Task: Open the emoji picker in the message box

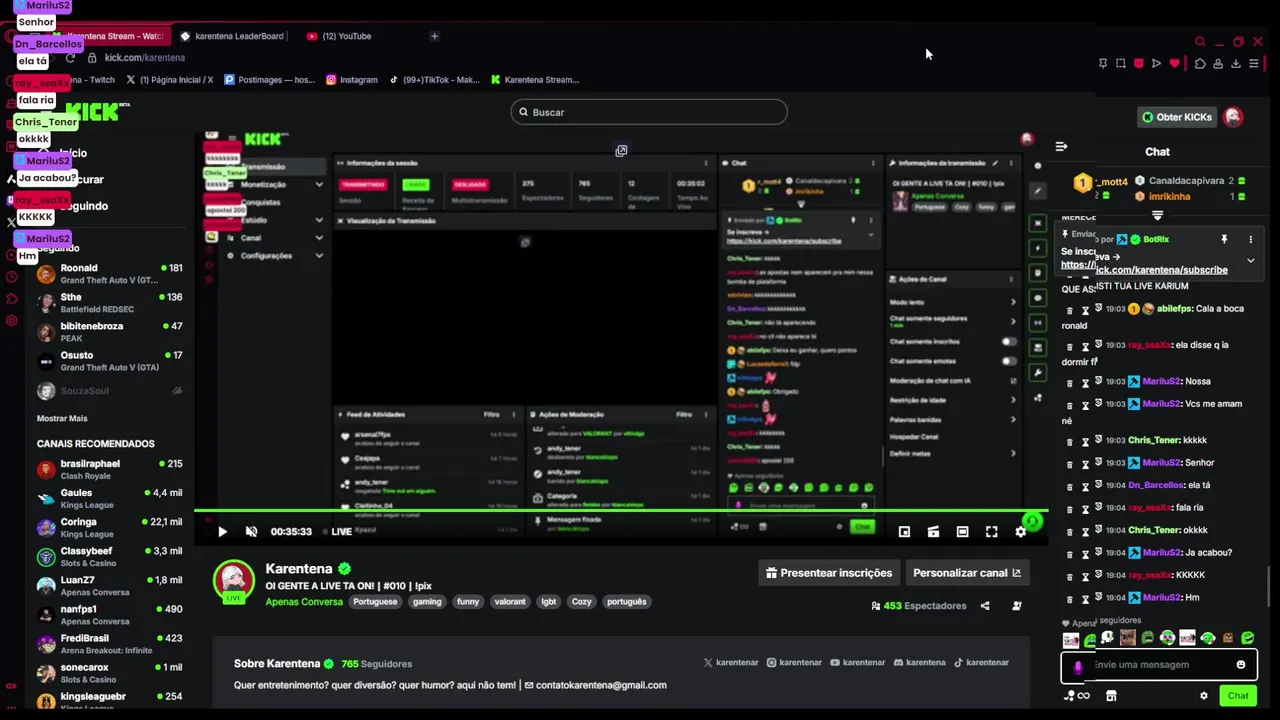Action: (x=1241, y=665)
